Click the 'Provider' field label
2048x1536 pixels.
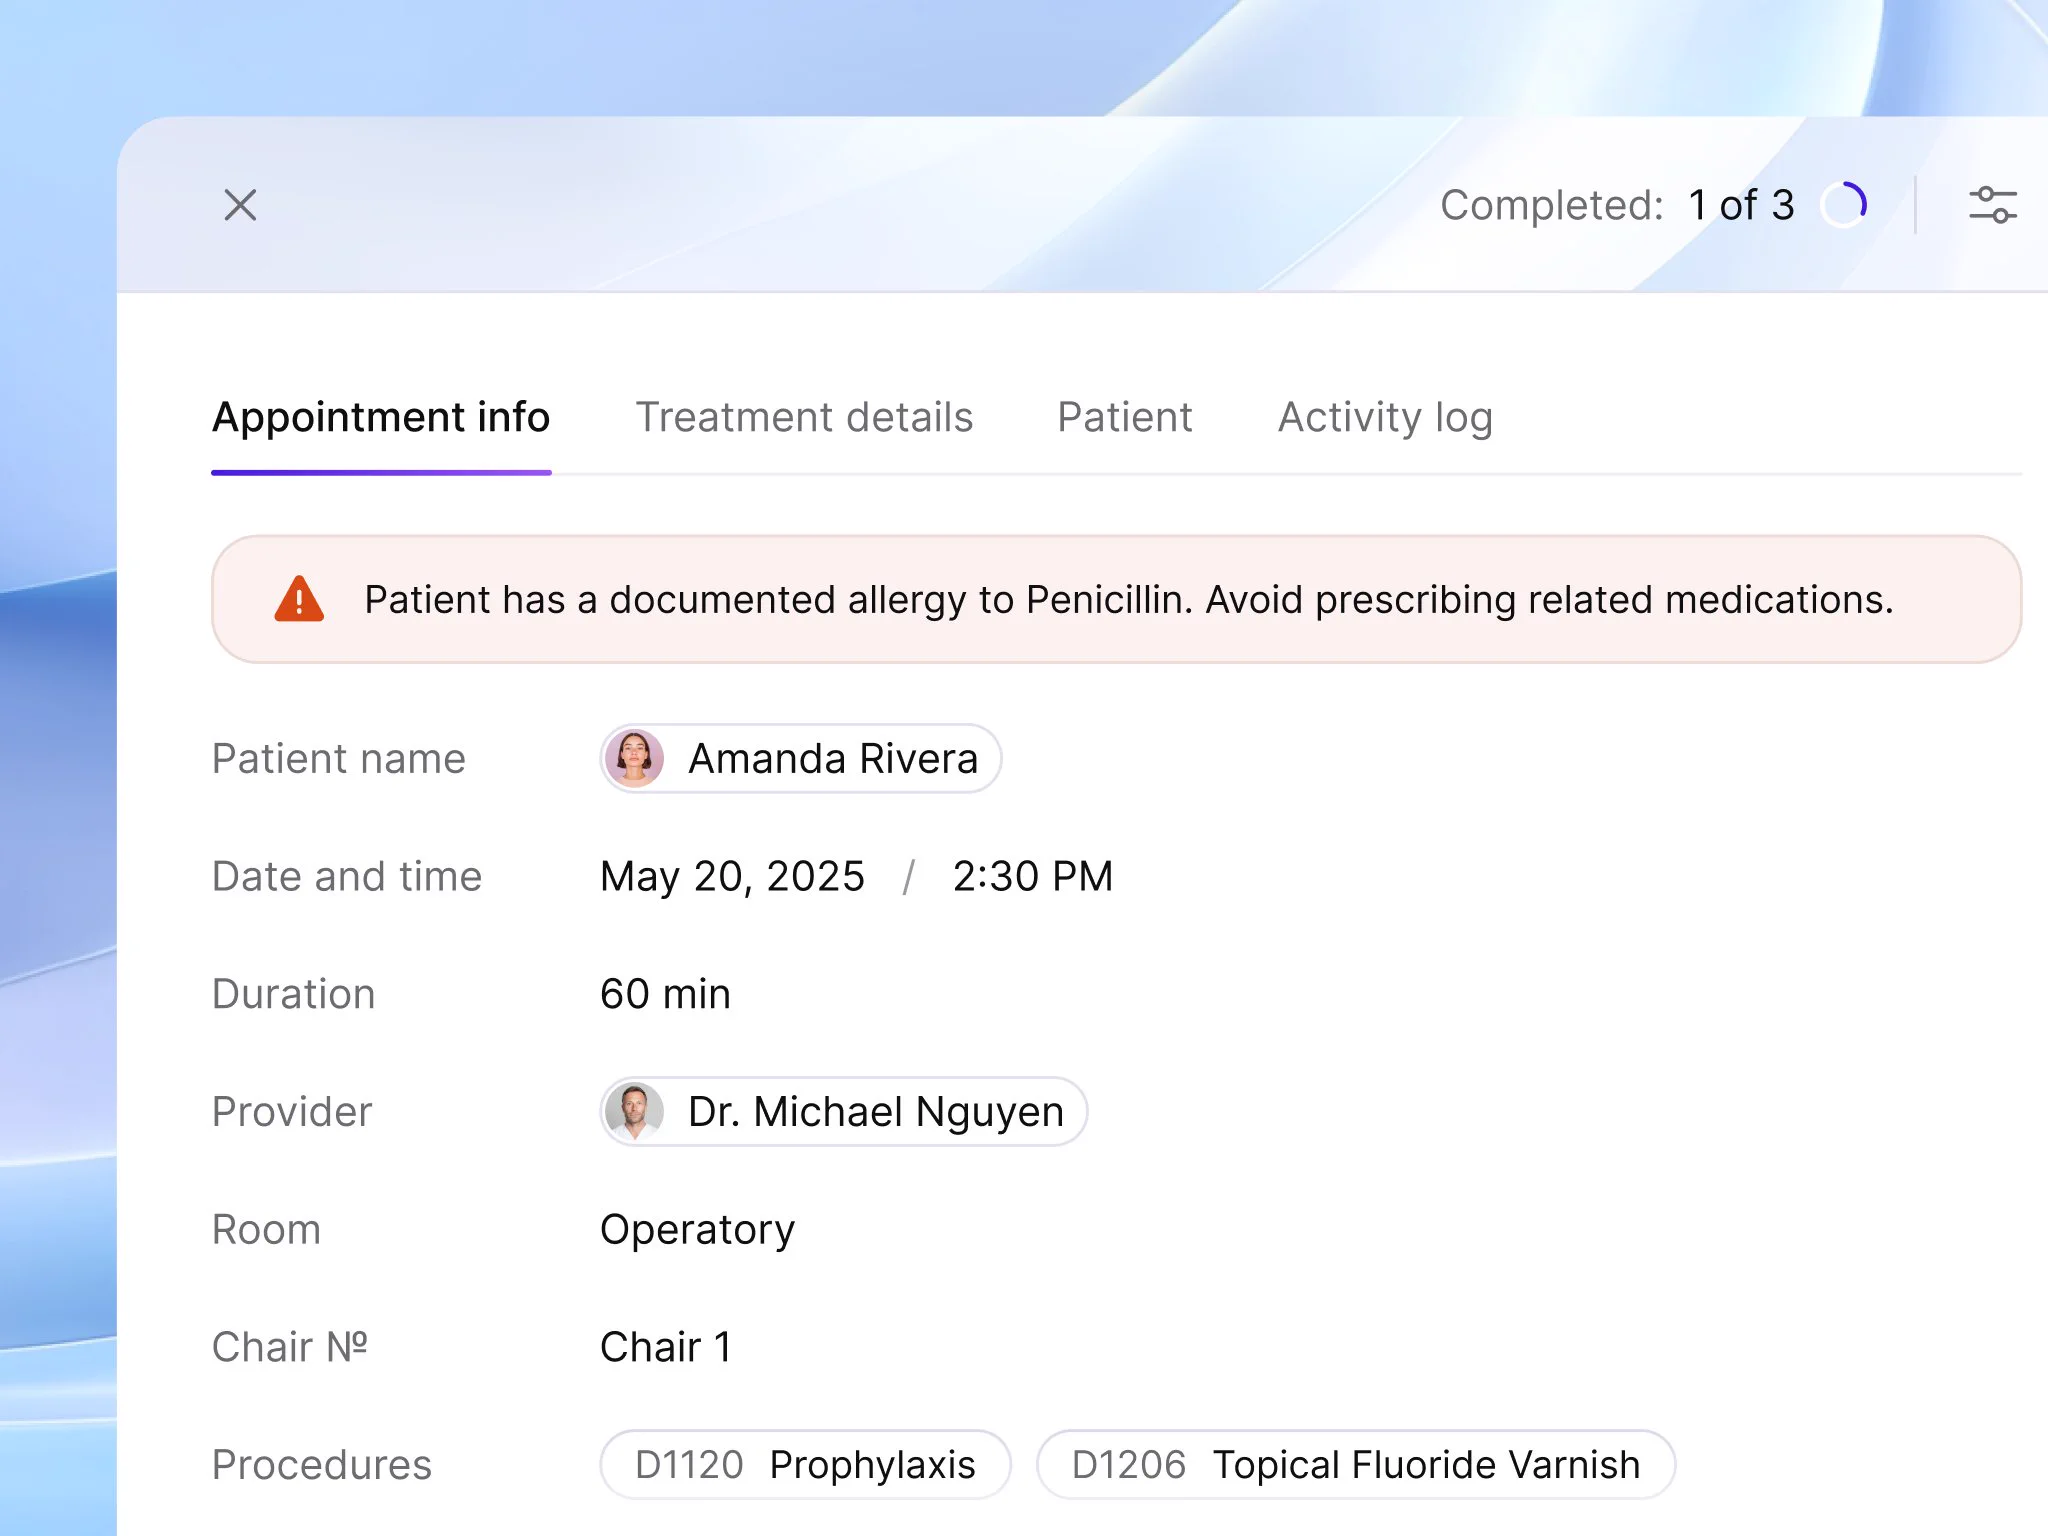pos(292,1111)
